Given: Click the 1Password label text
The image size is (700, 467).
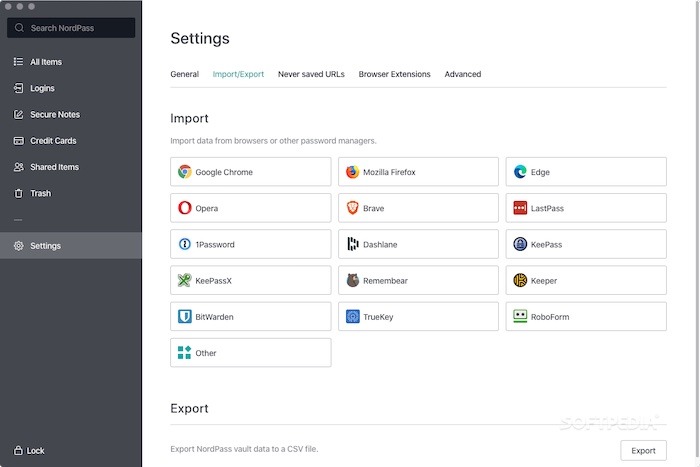Looking at the screenshot, I should 215,244.
